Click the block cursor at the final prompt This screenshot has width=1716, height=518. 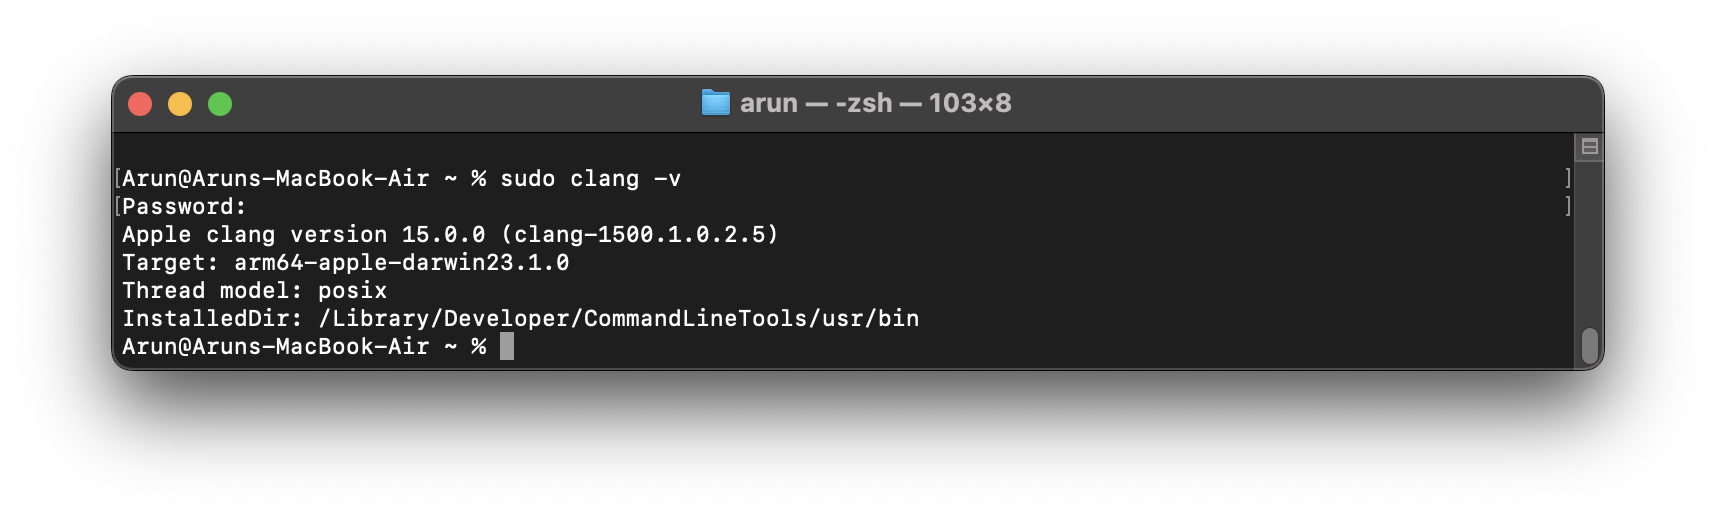507,346
